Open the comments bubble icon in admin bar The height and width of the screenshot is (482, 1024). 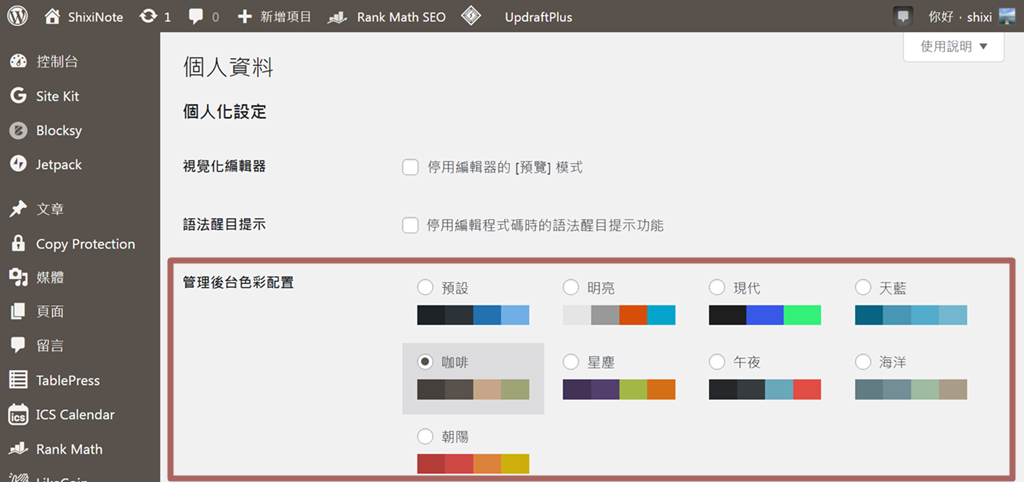[x=196, y=17]
